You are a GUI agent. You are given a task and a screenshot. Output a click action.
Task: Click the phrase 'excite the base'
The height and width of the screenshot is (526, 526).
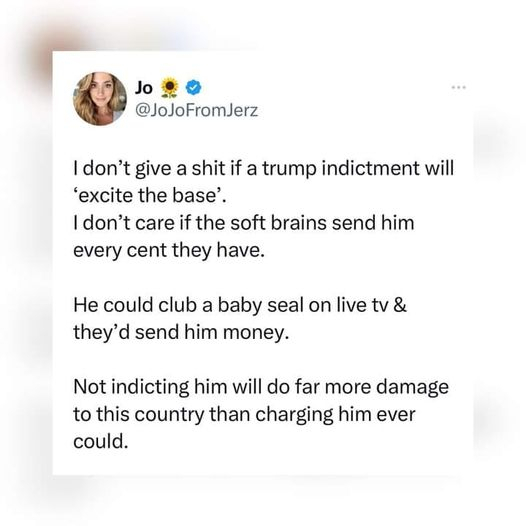point(150,195)
